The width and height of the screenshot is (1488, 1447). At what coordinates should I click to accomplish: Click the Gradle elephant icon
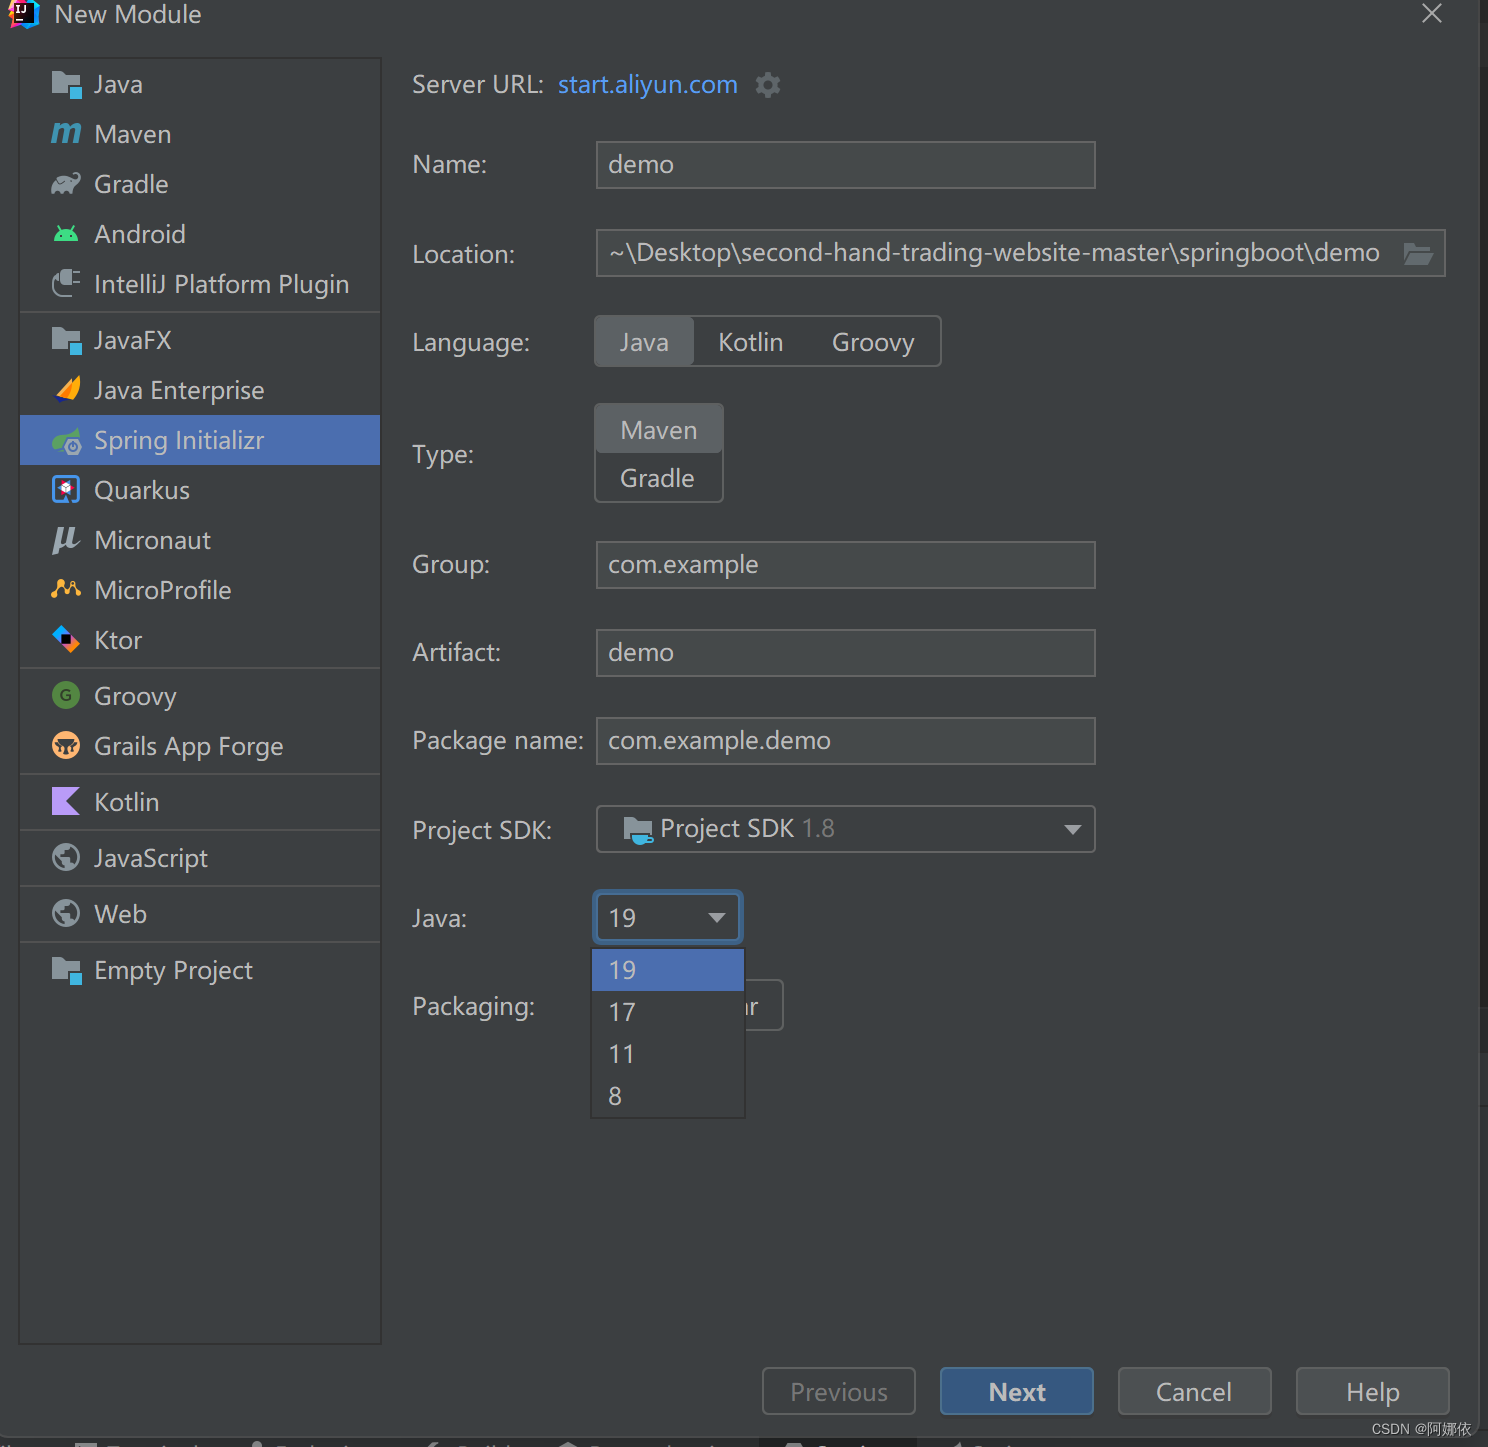click(x=66, y=184)
